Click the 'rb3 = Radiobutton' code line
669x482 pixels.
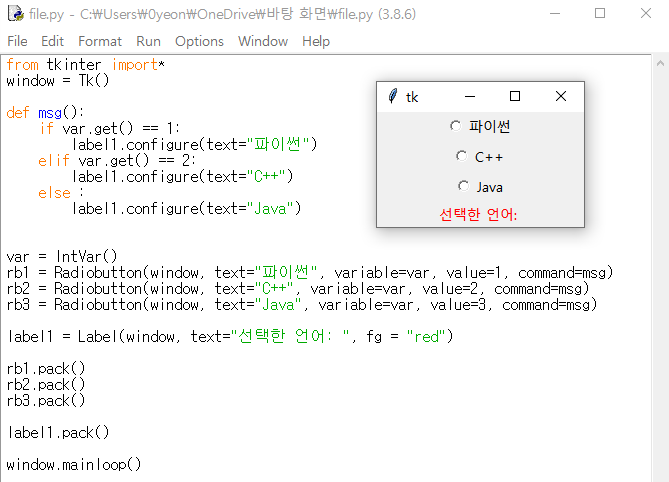302,305
